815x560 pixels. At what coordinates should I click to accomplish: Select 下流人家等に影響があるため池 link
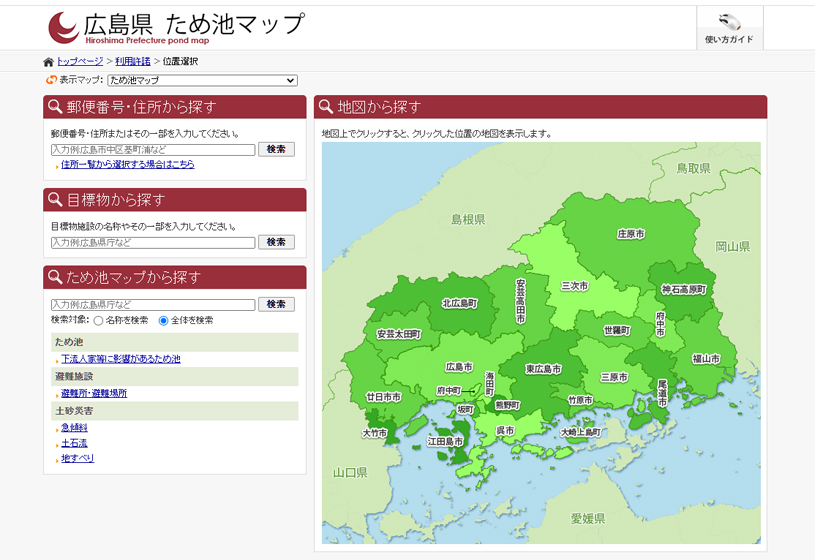click(x=120, y=359)
